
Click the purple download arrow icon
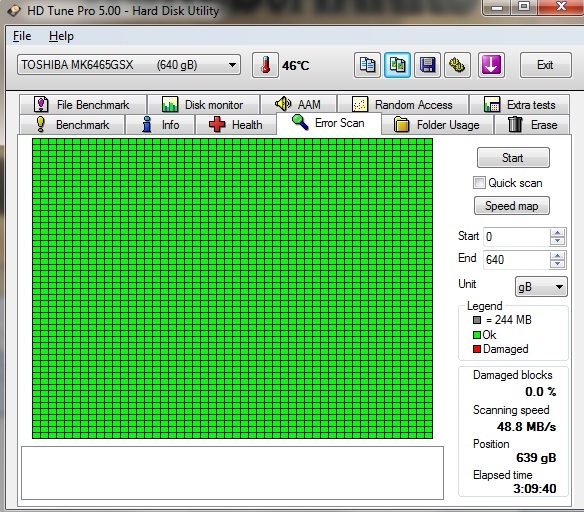(x=491, y=65)
